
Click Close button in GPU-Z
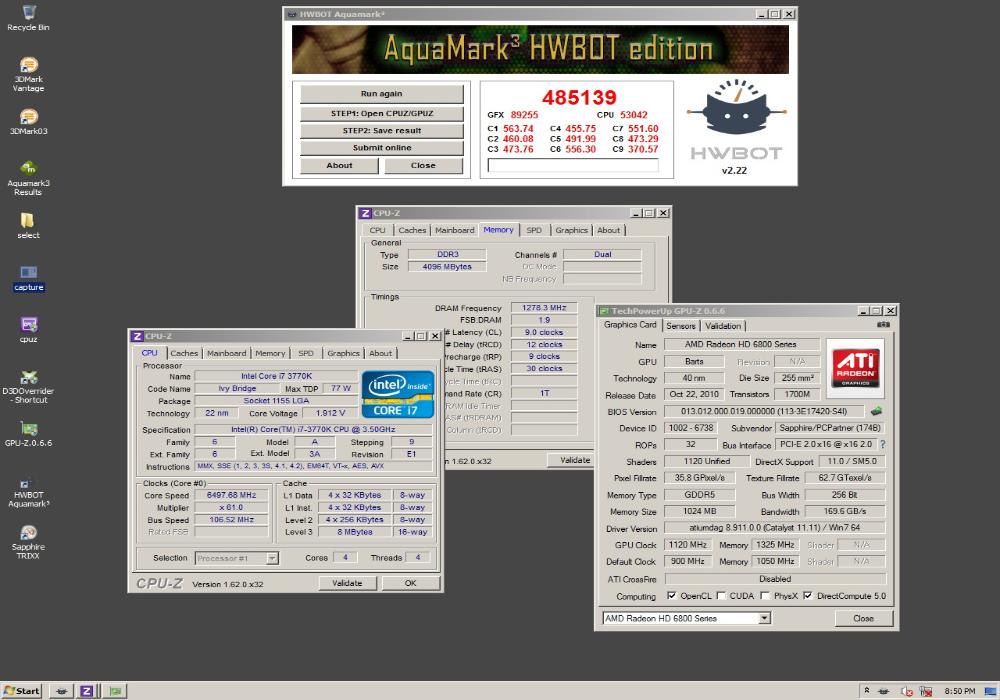[864, 618]
